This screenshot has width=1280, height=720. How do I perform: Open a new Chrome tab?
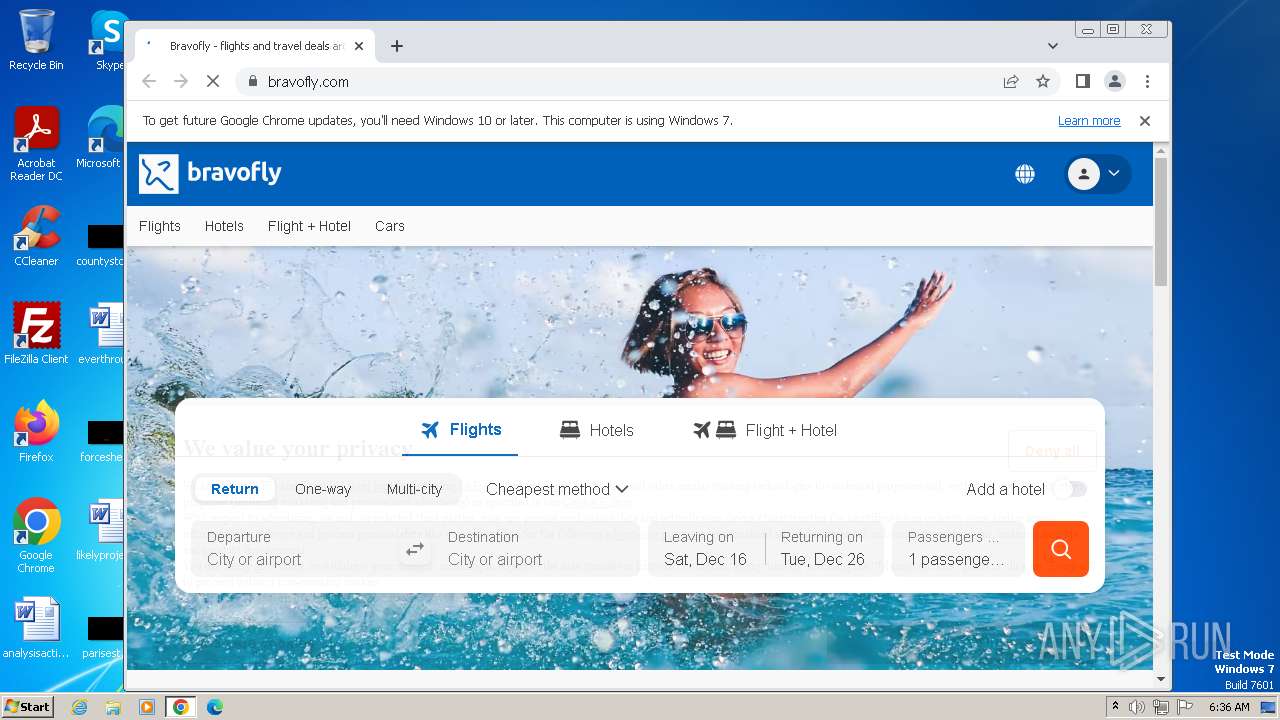tap(397, 46)
